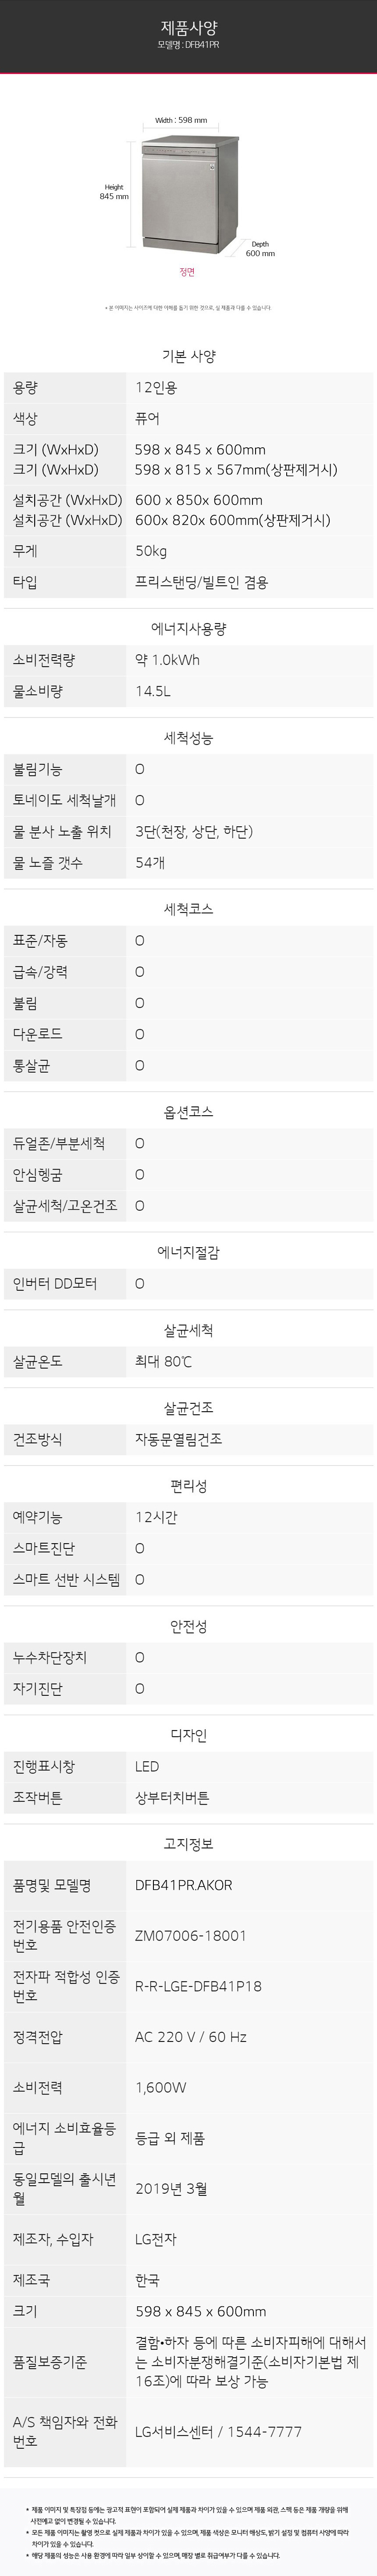The height and width of the screenshot is (2576, 377).
Task: Click the 세척성능 section heading
Action: 188,738
